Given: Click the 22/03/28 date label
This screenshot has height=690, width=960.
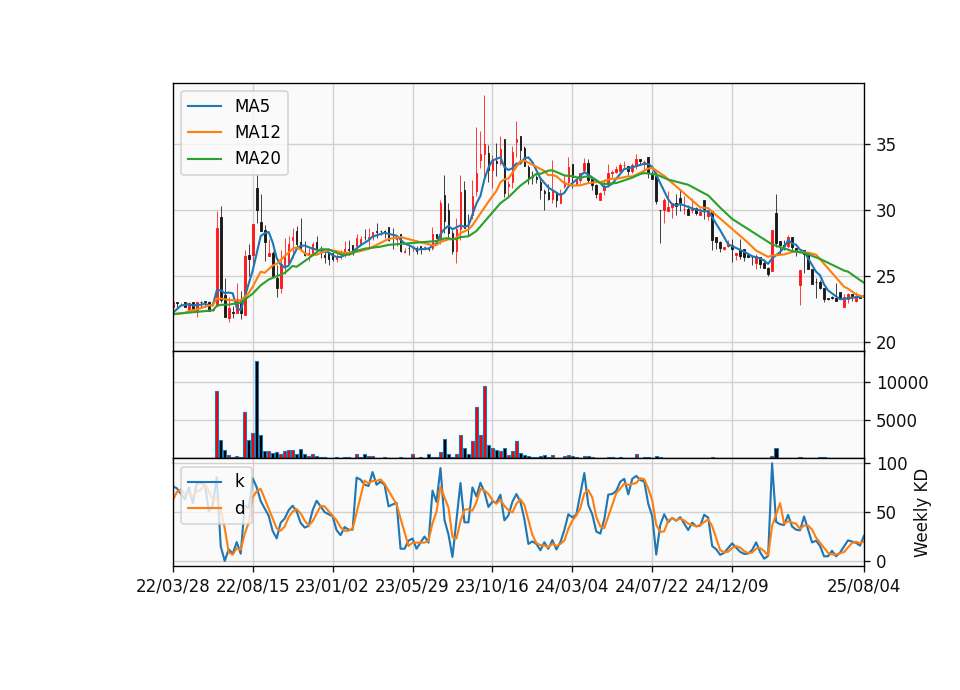Looking at the screenshot, I should coord(173,586).
